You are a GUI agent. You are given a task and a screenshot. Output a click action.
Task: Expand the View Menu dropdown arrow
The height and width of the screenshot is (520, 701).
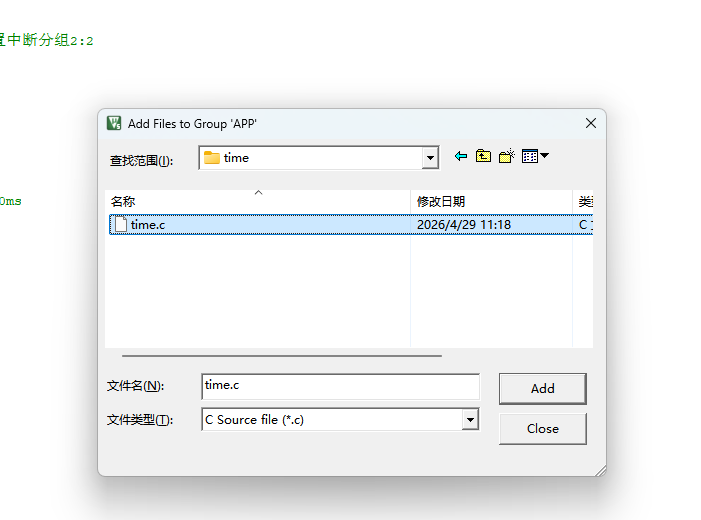(544, 156)
